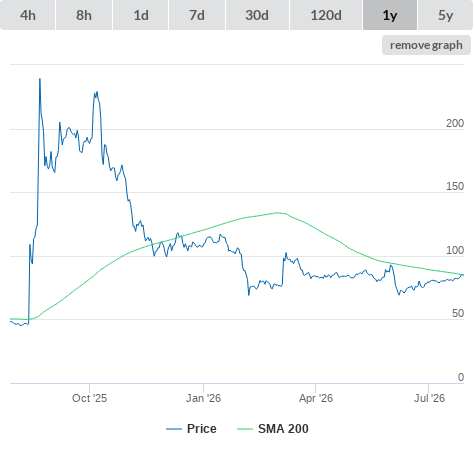View the 5y price range
Screen dimensions: 474x455
pos(446,15)
